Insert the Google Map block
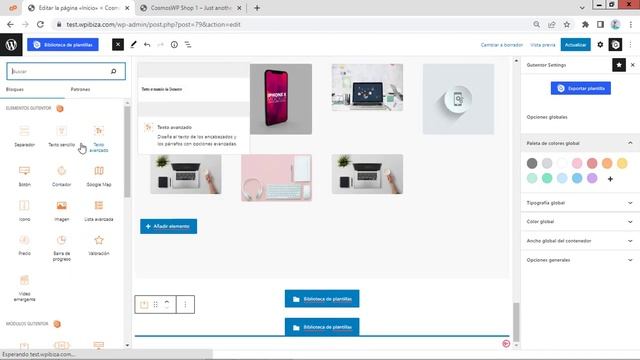The height and width of the screenshot is (360, 640). (99, 176)
